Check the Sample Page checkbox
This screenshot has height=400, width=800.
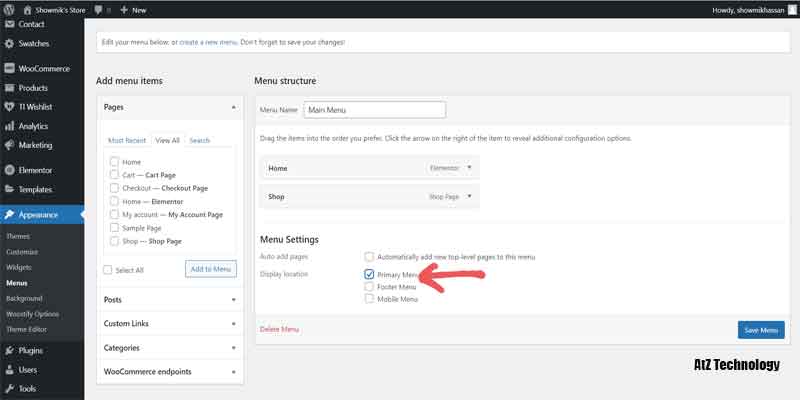(x=114, y=228)
